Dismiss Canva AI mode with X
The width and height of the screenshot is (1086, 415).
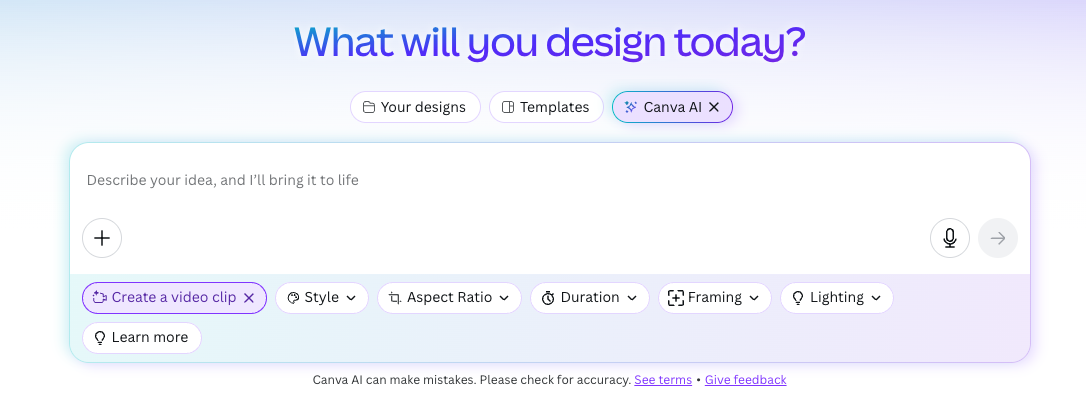click(x=714, y=107)
